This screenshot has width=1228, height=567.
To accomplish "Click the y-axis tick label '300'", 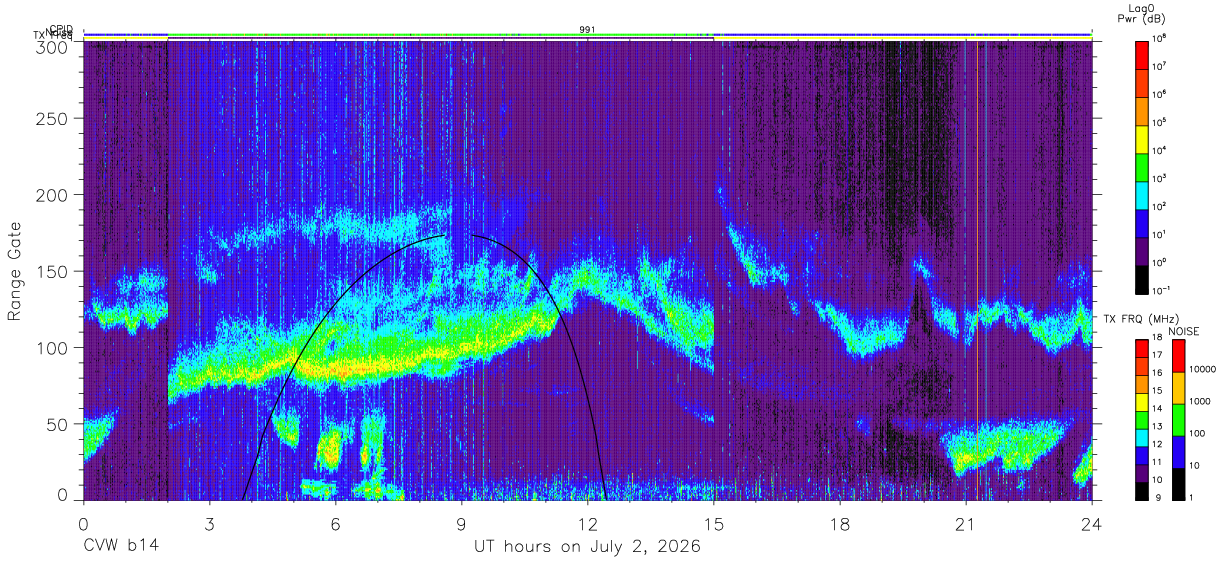I will point(53,46).
